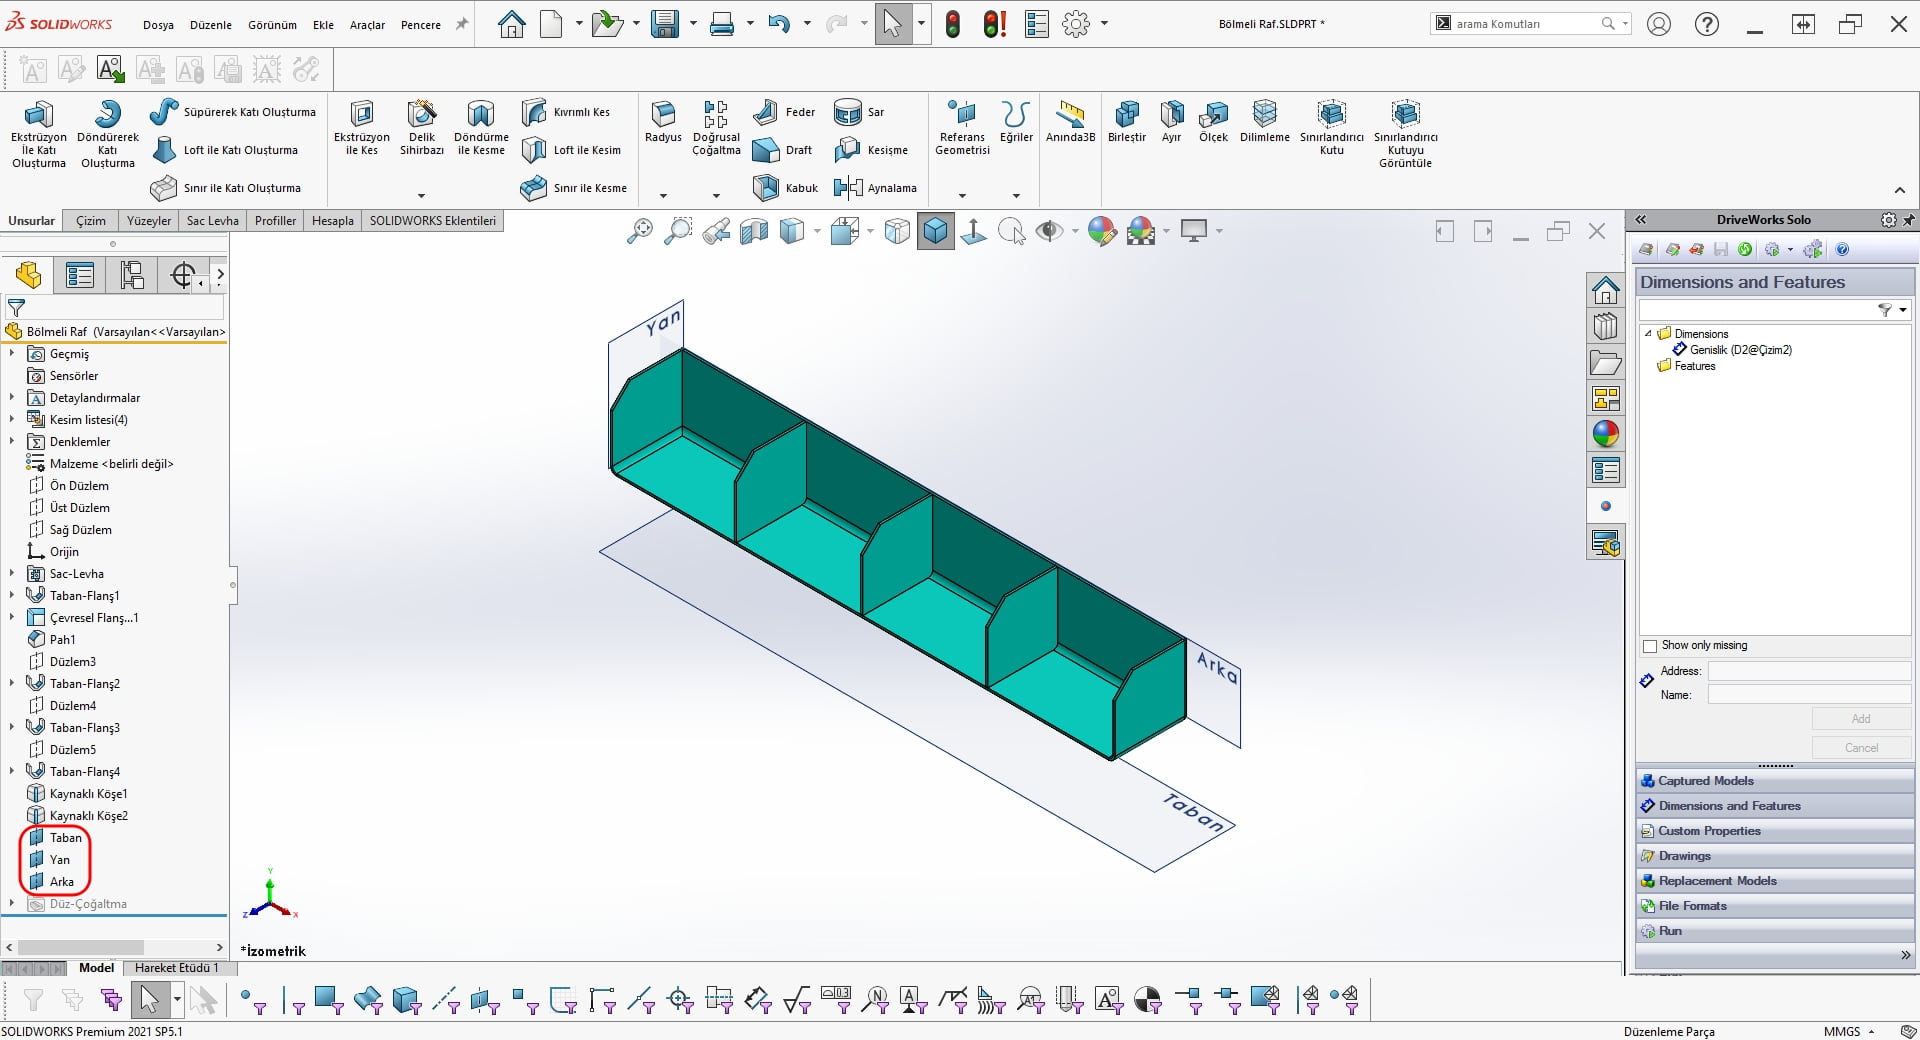Open FeatureManager design tree tab
The width and height of the screenshot is (1920, 1040).
pos(29,275)
